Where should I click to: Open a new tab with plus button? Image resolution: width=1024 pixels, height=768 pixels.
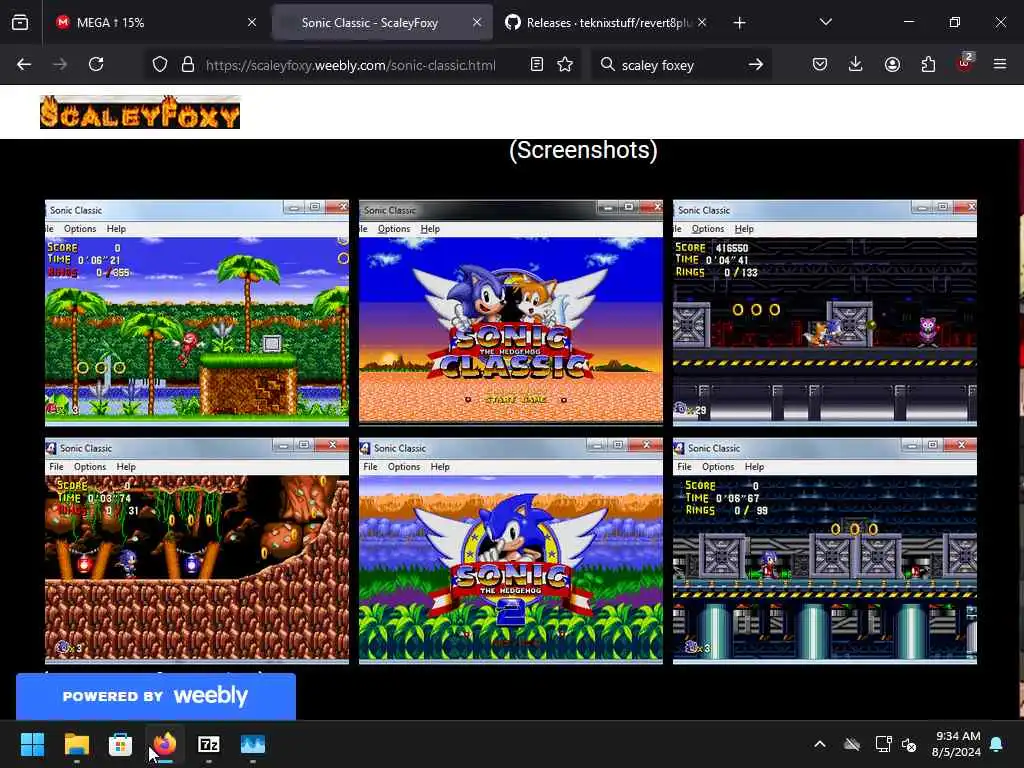tap(739, 23)
